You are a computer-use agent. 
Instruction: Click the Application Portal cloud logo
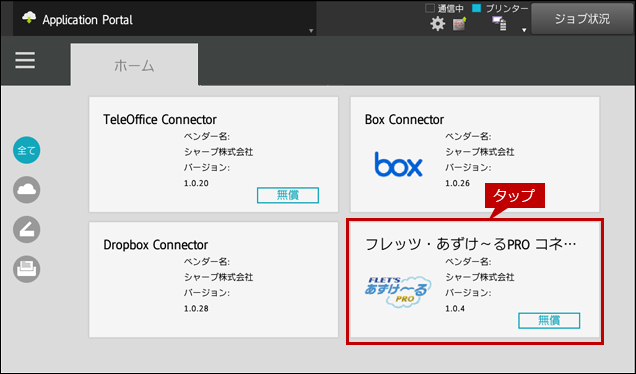[x=29, y=18]
